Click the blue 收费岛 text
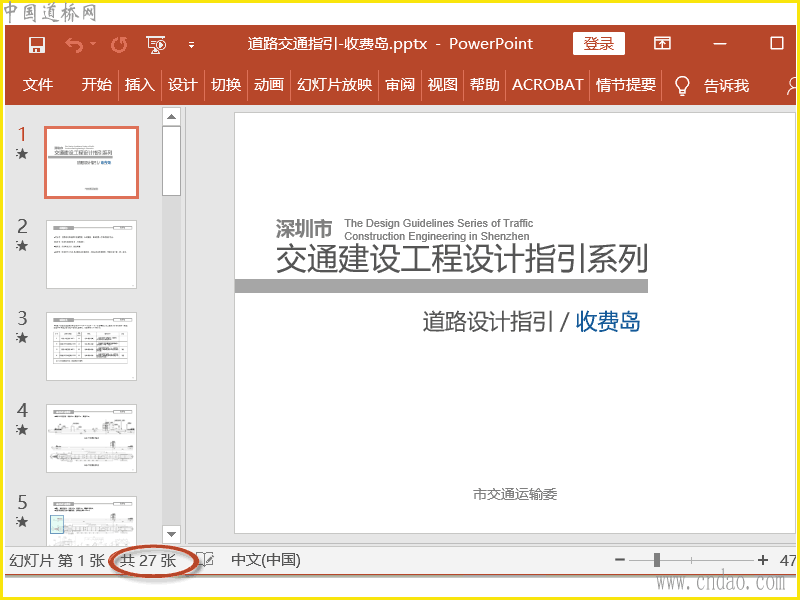Viewport: 800px width, 600px height. (608, 322)
